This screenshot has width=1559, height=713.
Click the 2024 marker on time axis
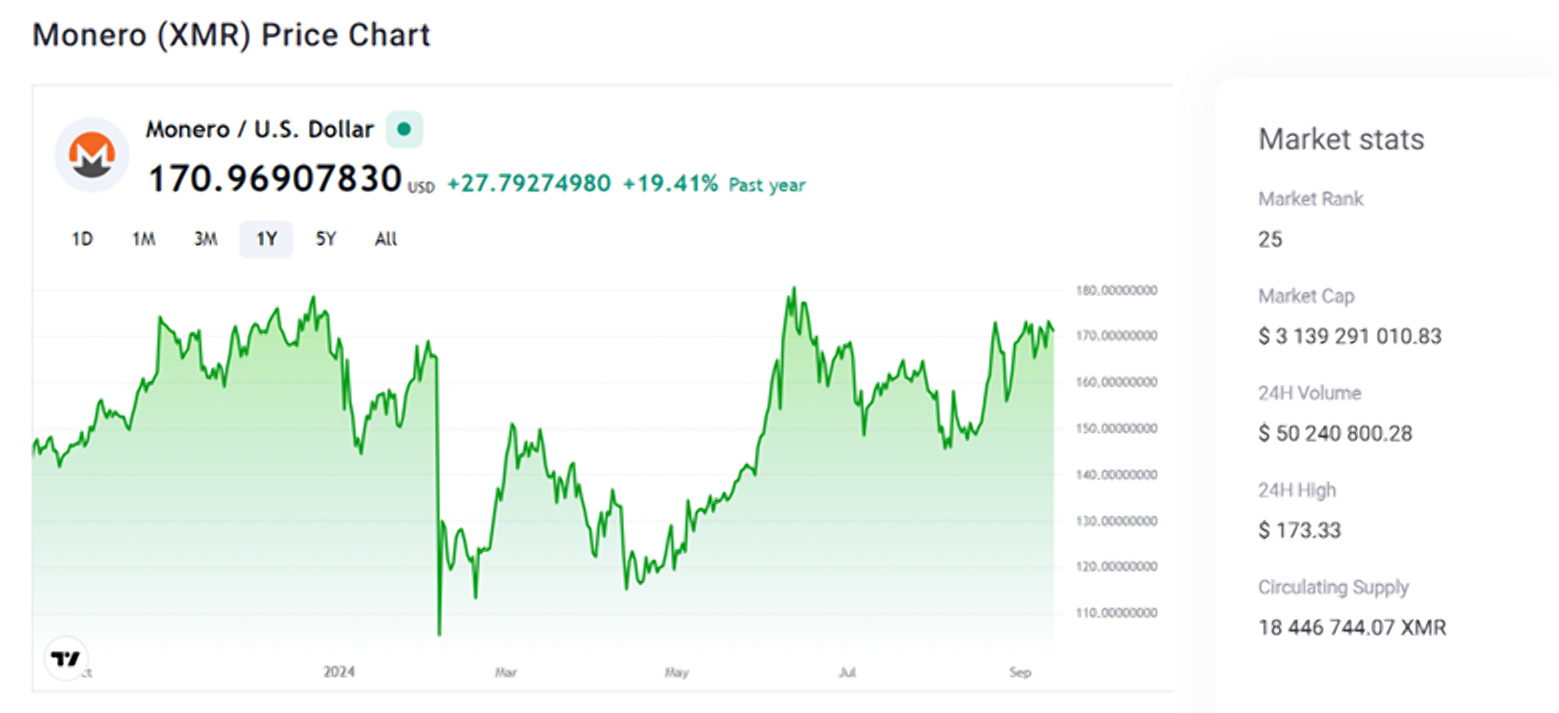340,673
